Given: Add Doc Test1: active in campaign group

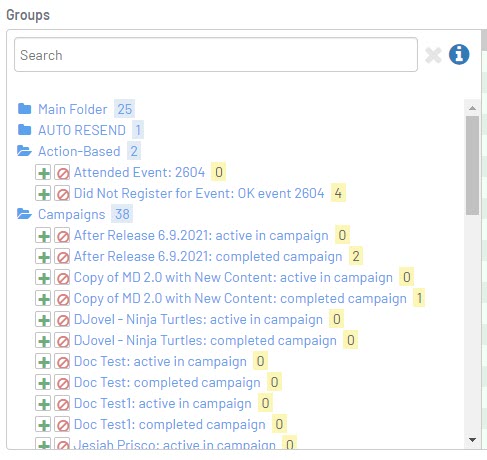Looking at the screenshot, I should pos(43,404).
